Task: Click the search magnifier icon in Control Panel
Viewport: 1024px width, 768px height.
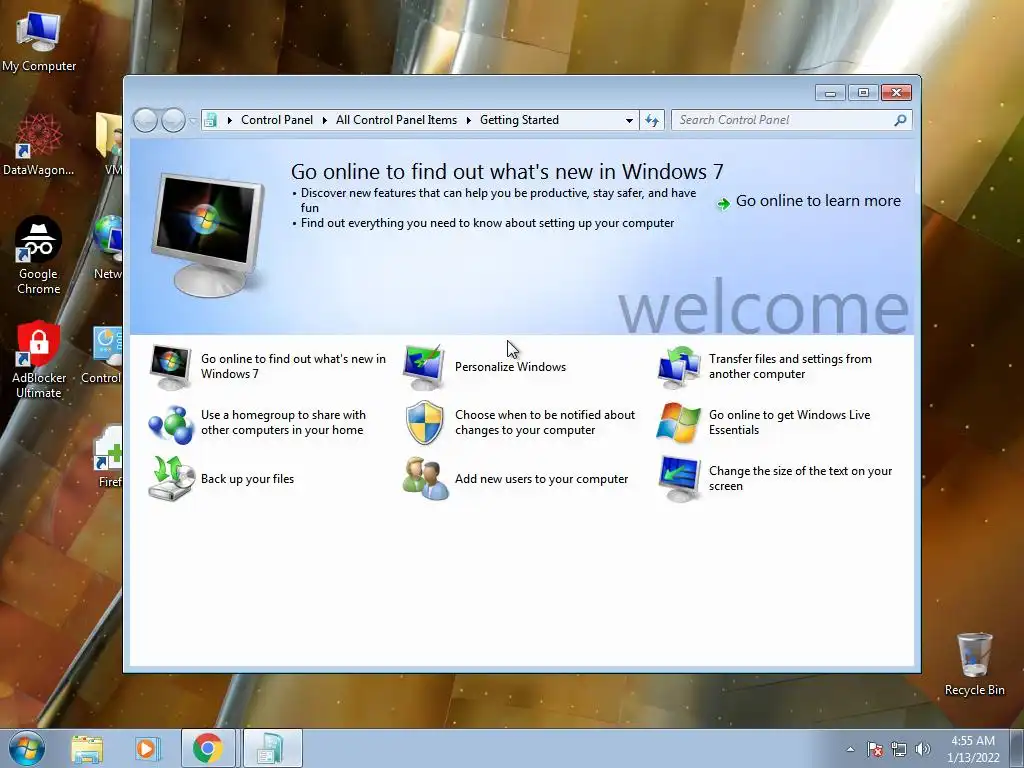Action: pyautogui.click(x=901, y=120)
